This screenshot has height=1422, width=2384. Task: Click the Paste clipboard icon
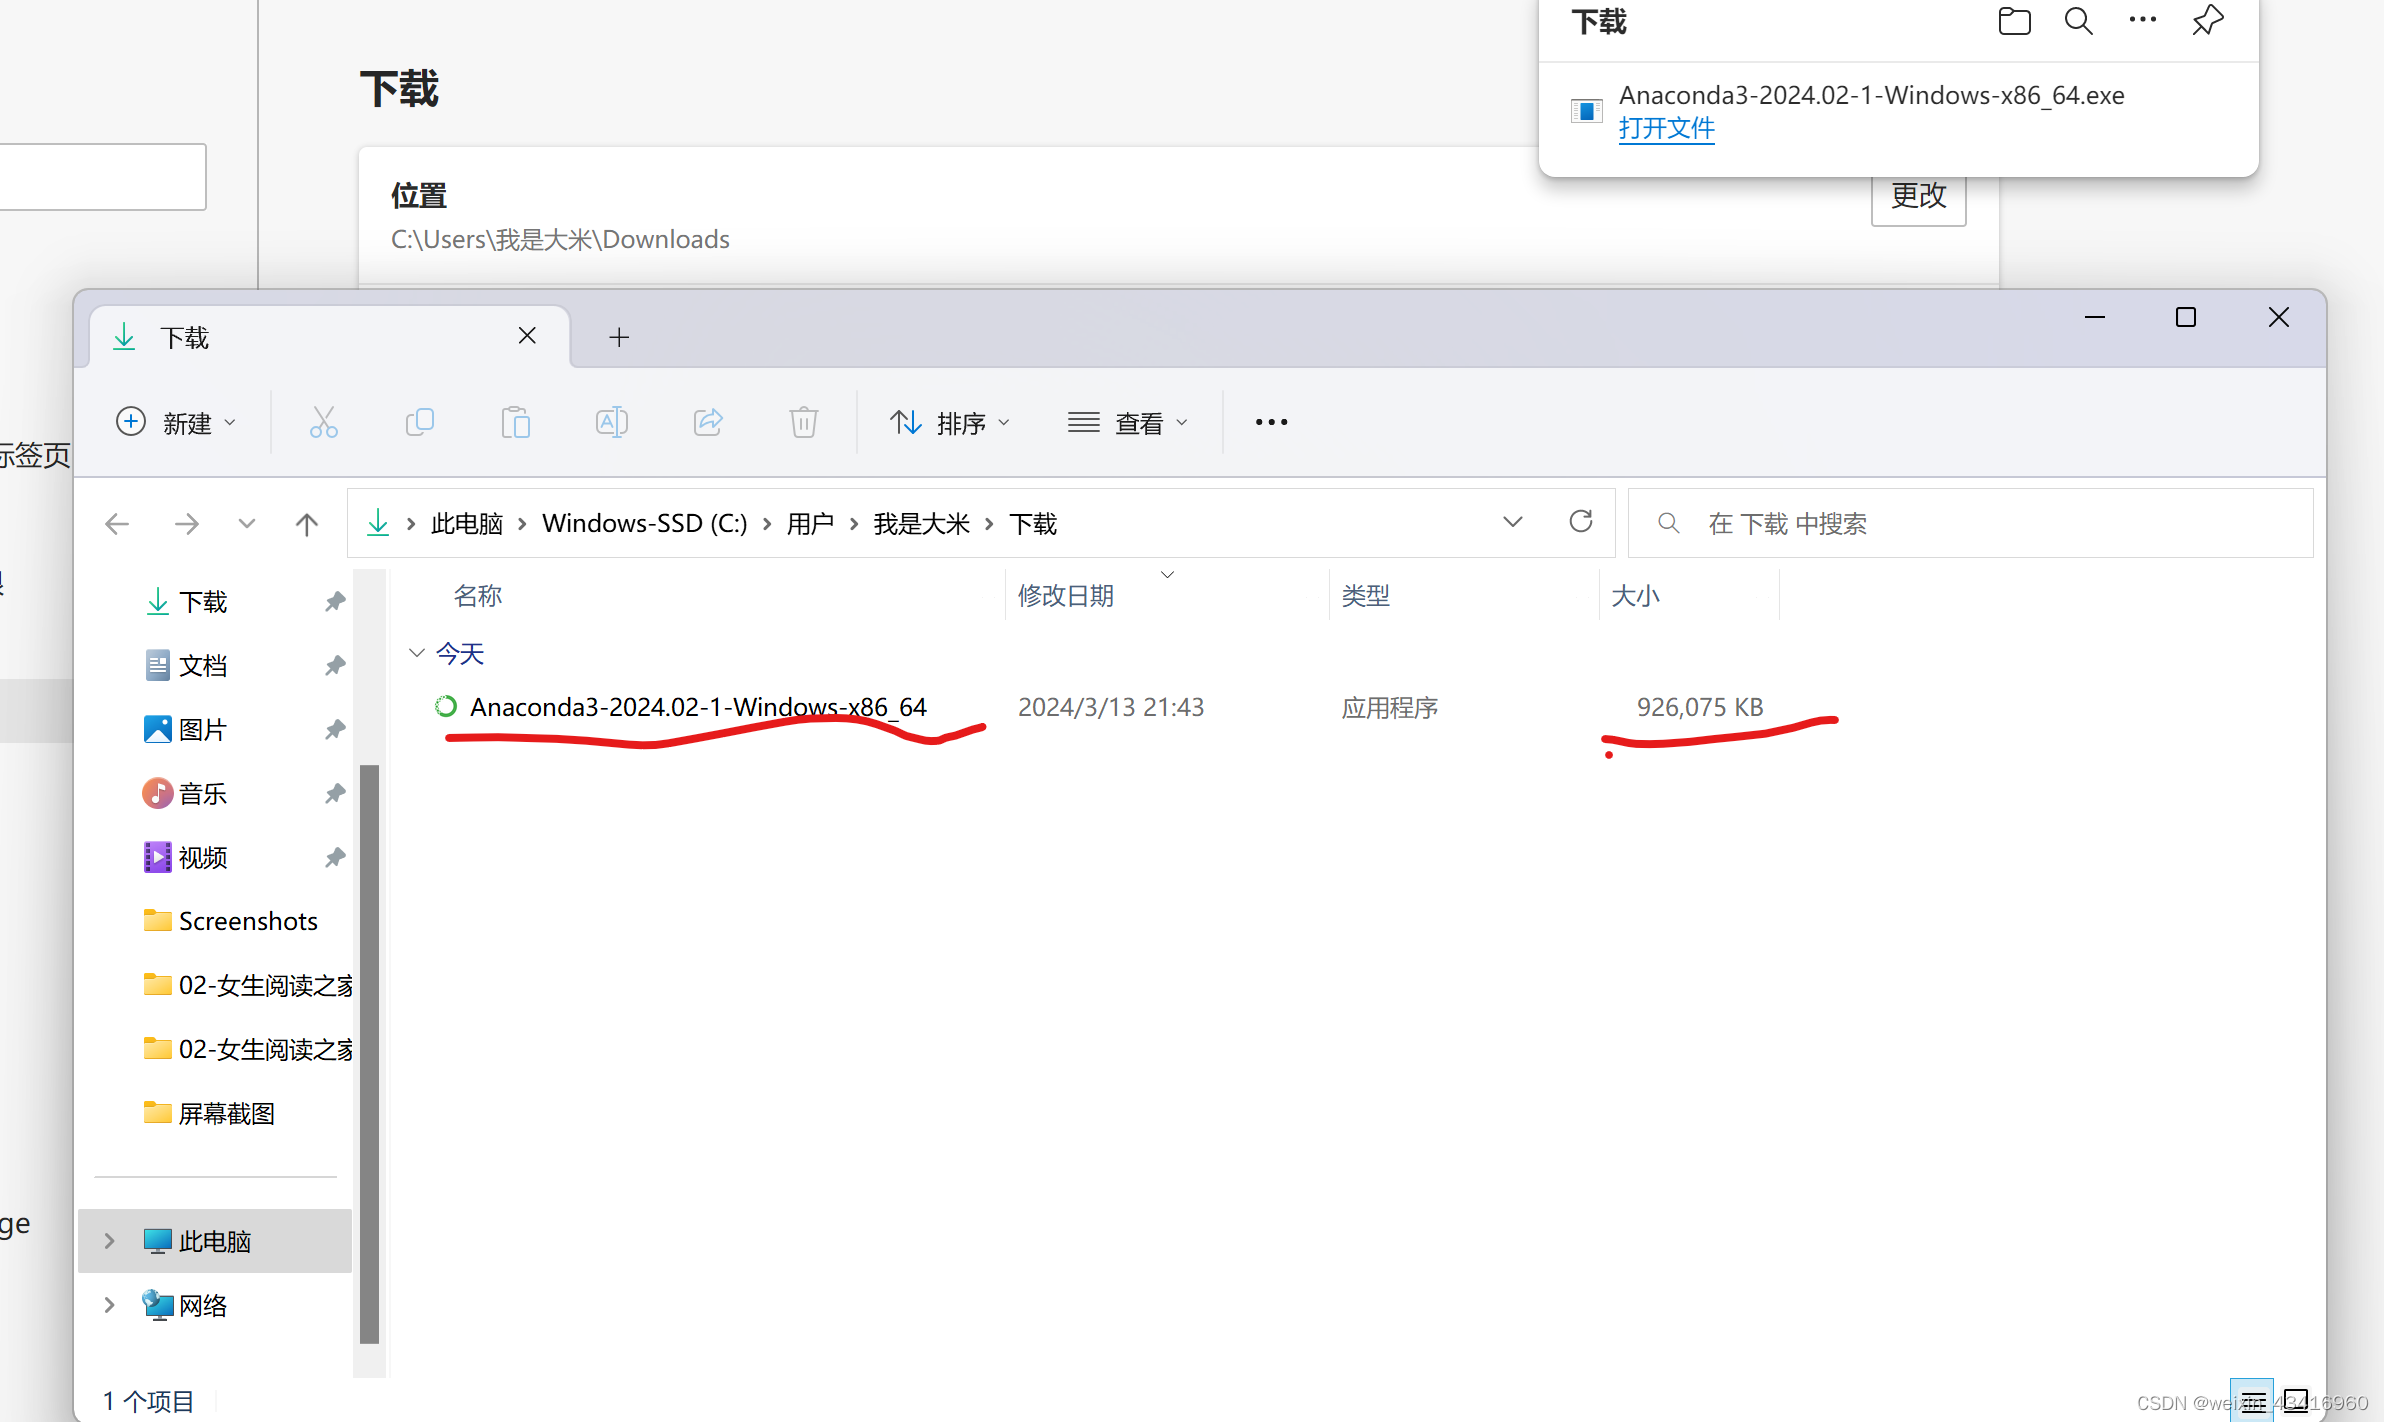[516, 423]
